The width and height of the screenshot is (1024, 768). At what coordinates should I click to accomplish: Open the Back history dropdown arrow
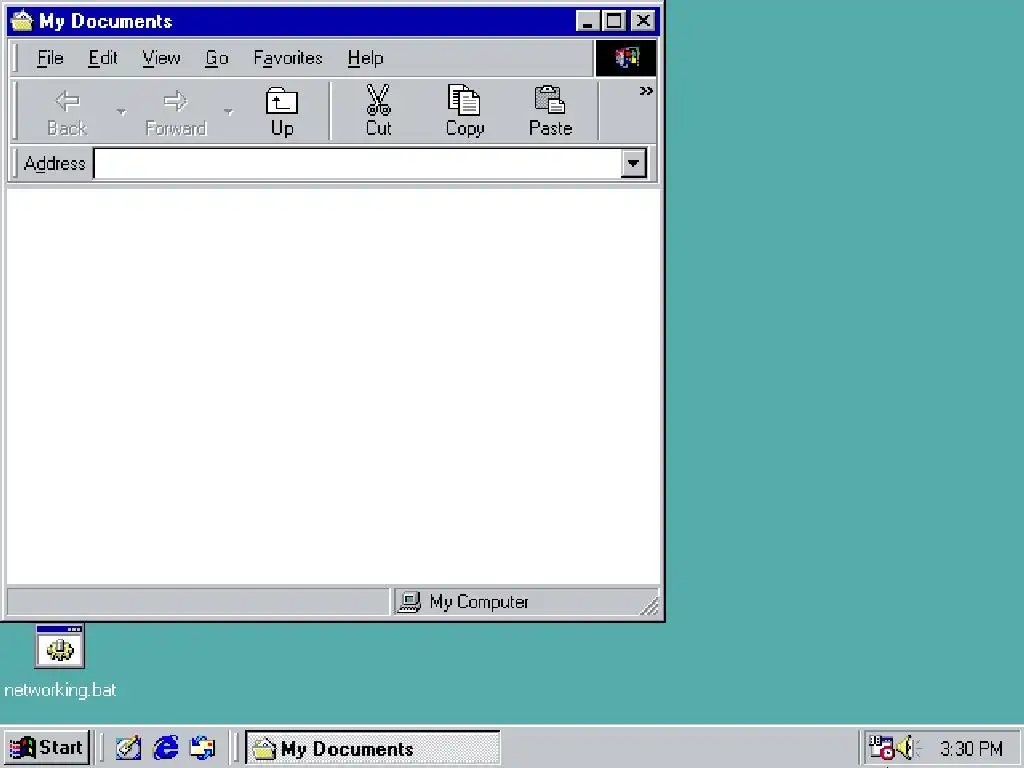click(x=121, y=112)
